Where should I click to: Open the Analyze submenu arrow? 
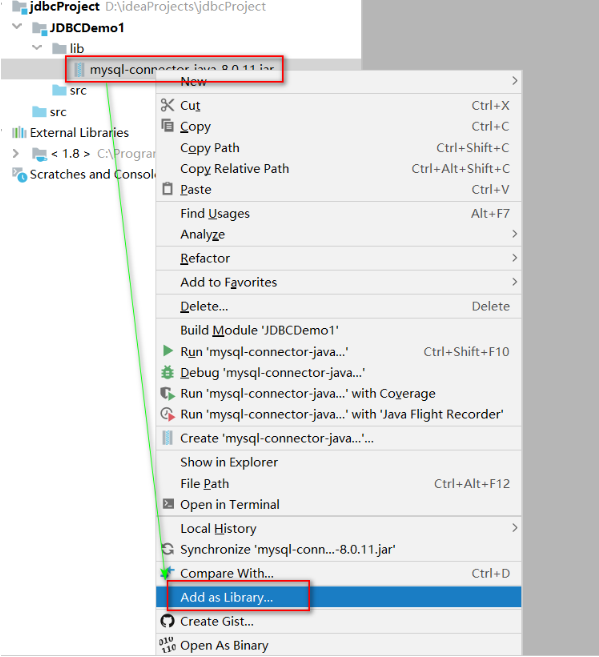pyautogui.click(x=515, y=234)
